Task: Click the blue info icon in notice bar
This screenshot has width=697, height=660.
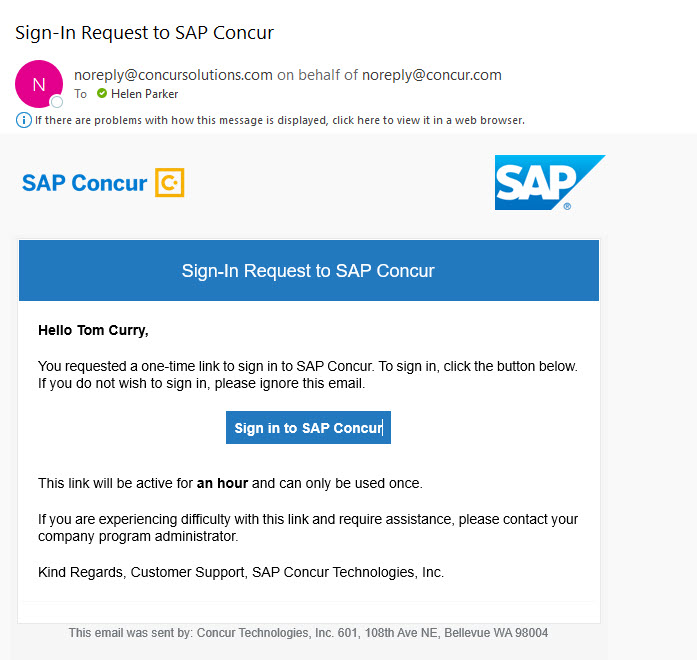Action: coord(24,120)
